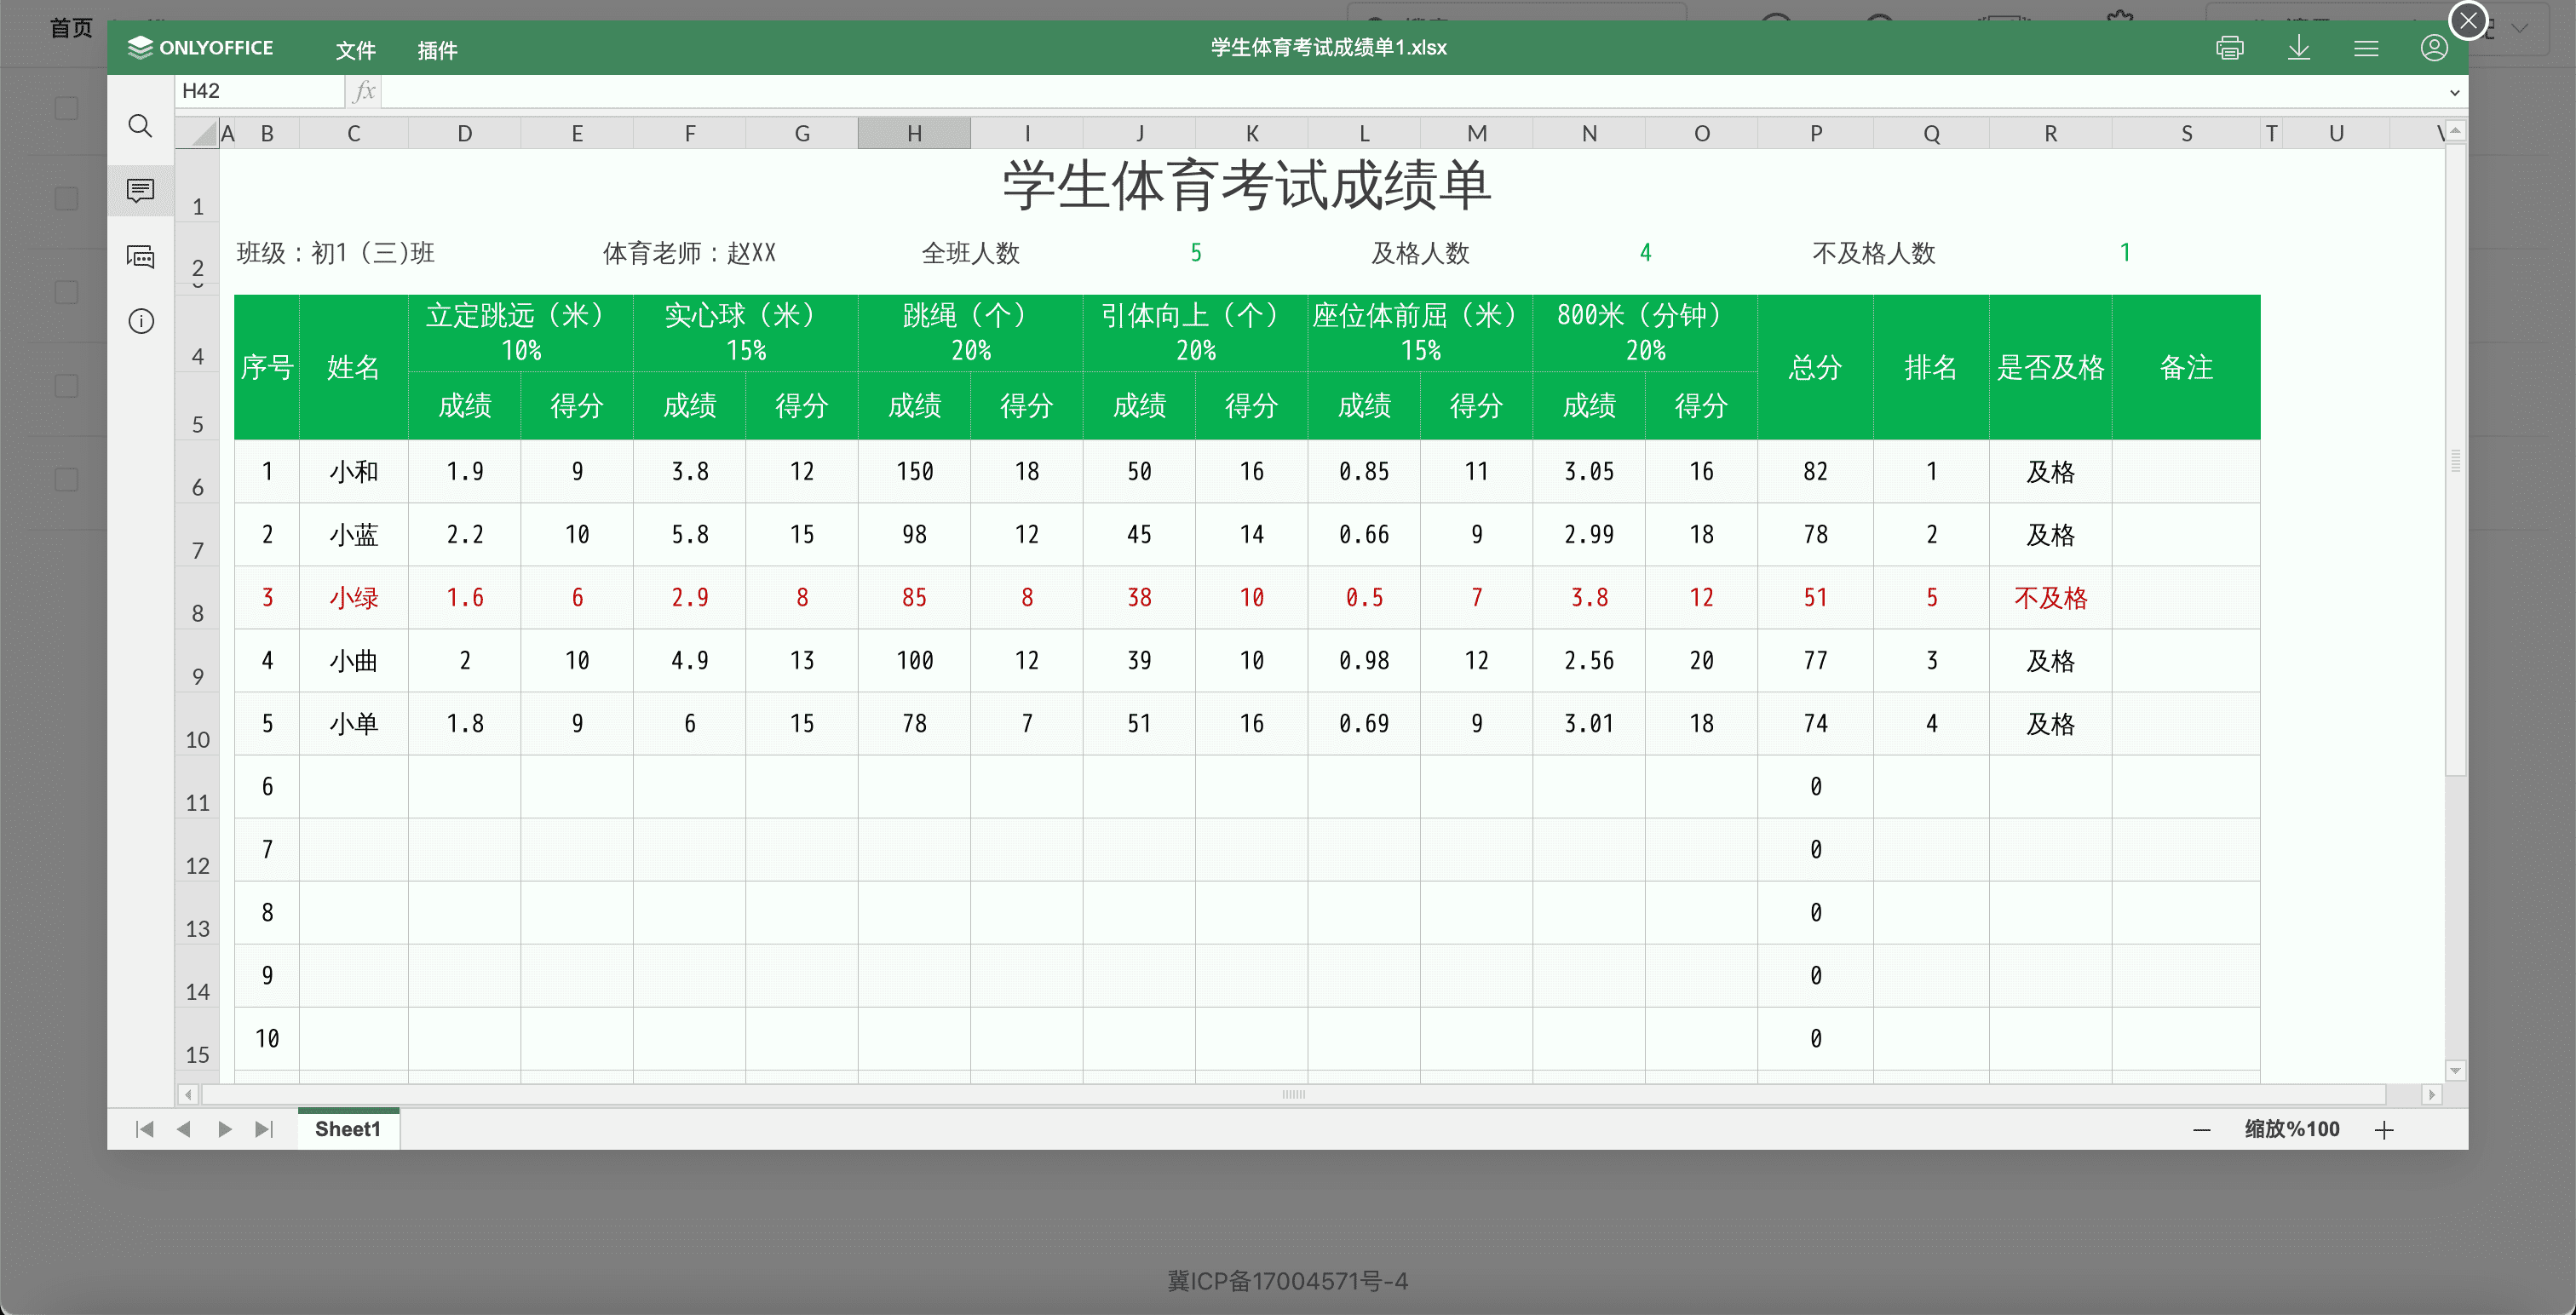Print the spreadsheet using the printer icon
The width and height of the screenshot is (2576, 1315).
click(2230, 47)
